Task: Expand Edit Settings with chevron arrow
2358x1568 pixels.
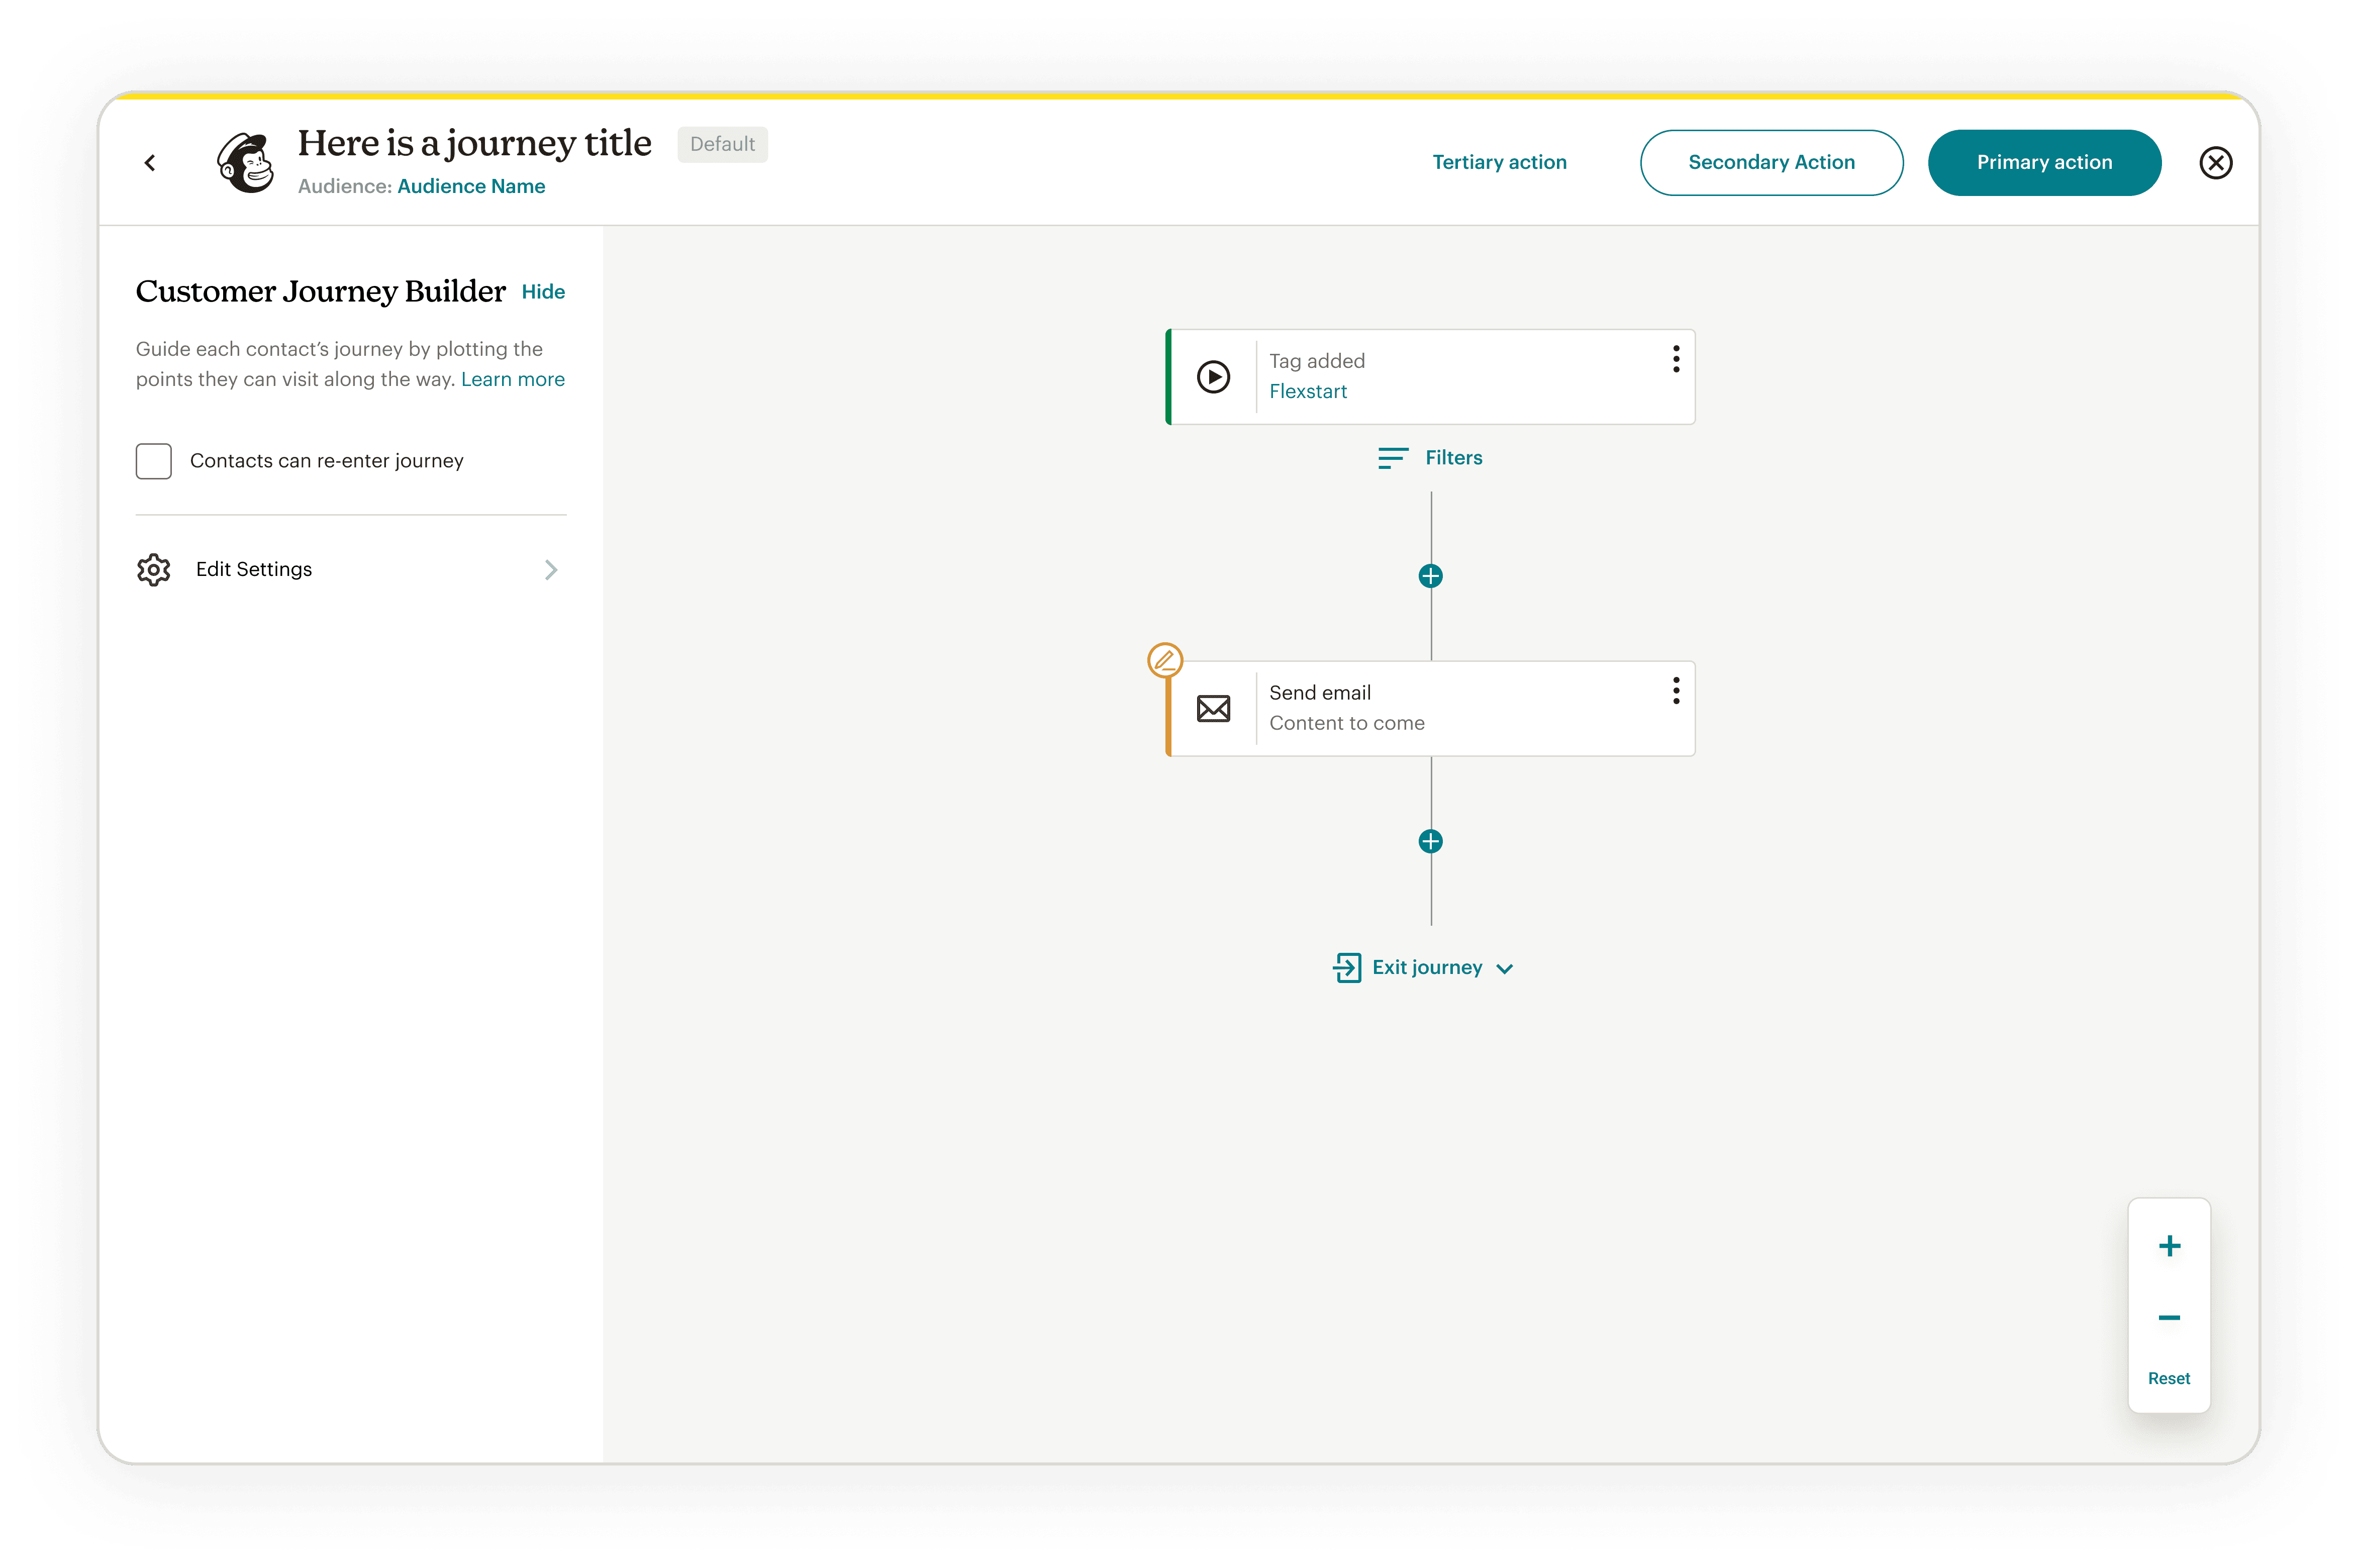Action: point(550,570)
